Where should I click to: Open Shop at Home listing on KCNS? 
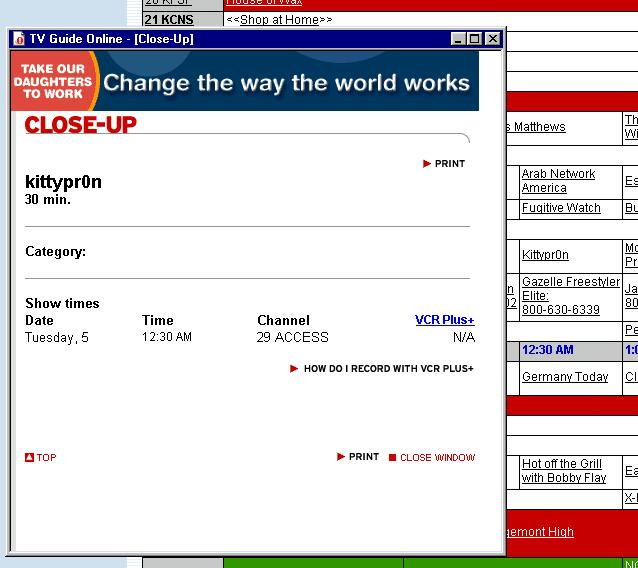tap(279, 20)
